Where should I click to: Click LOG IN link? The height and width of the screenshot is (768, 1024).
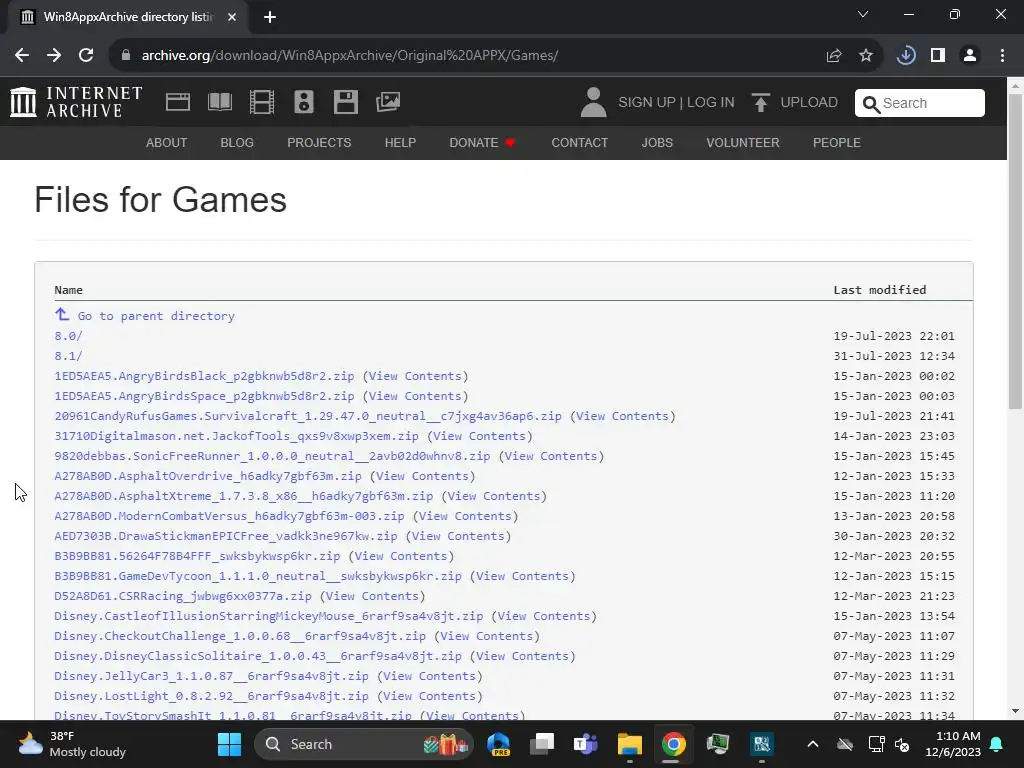pyautogui.click(x=711, y=103)
